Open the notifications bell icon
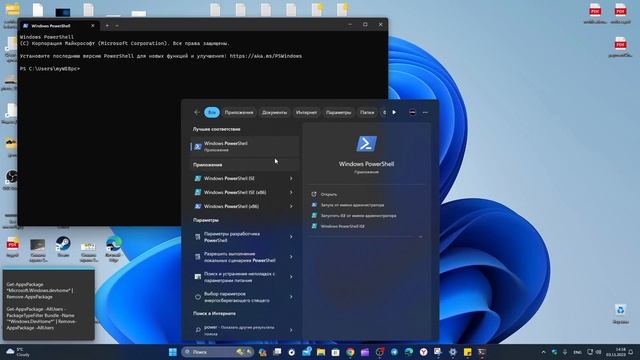 631,352
